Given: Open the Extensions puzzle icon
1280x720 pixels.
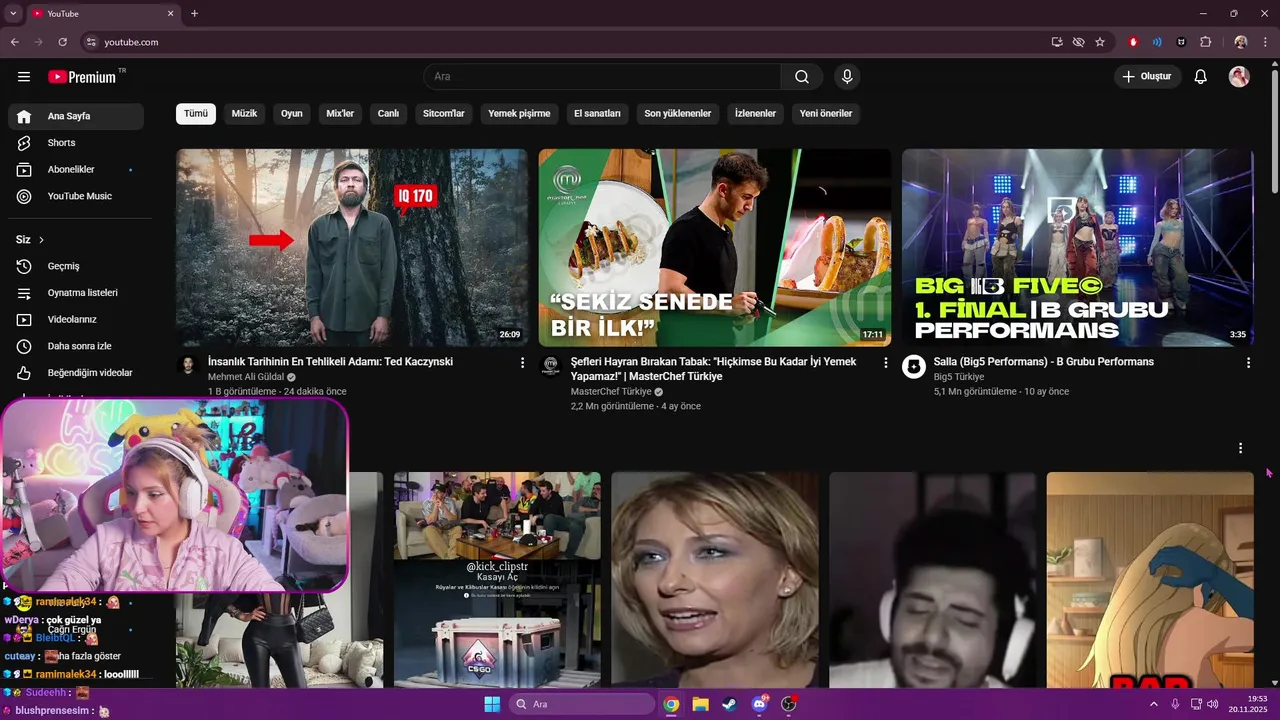Looking at the screenshot, I should point(1205,42).
